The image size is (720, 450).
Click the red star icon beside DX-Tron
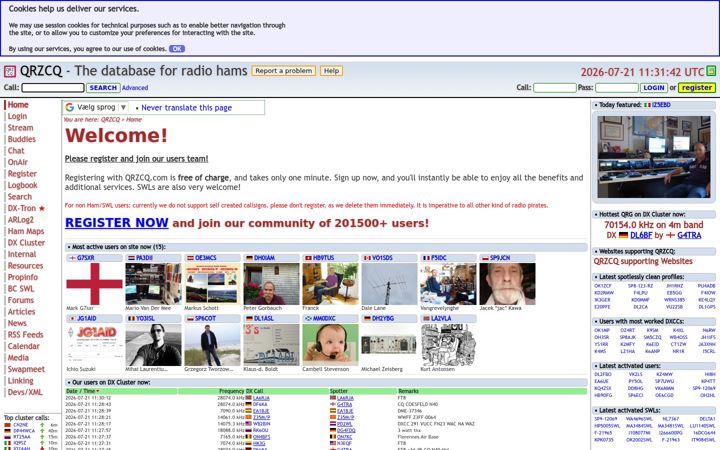42,208
